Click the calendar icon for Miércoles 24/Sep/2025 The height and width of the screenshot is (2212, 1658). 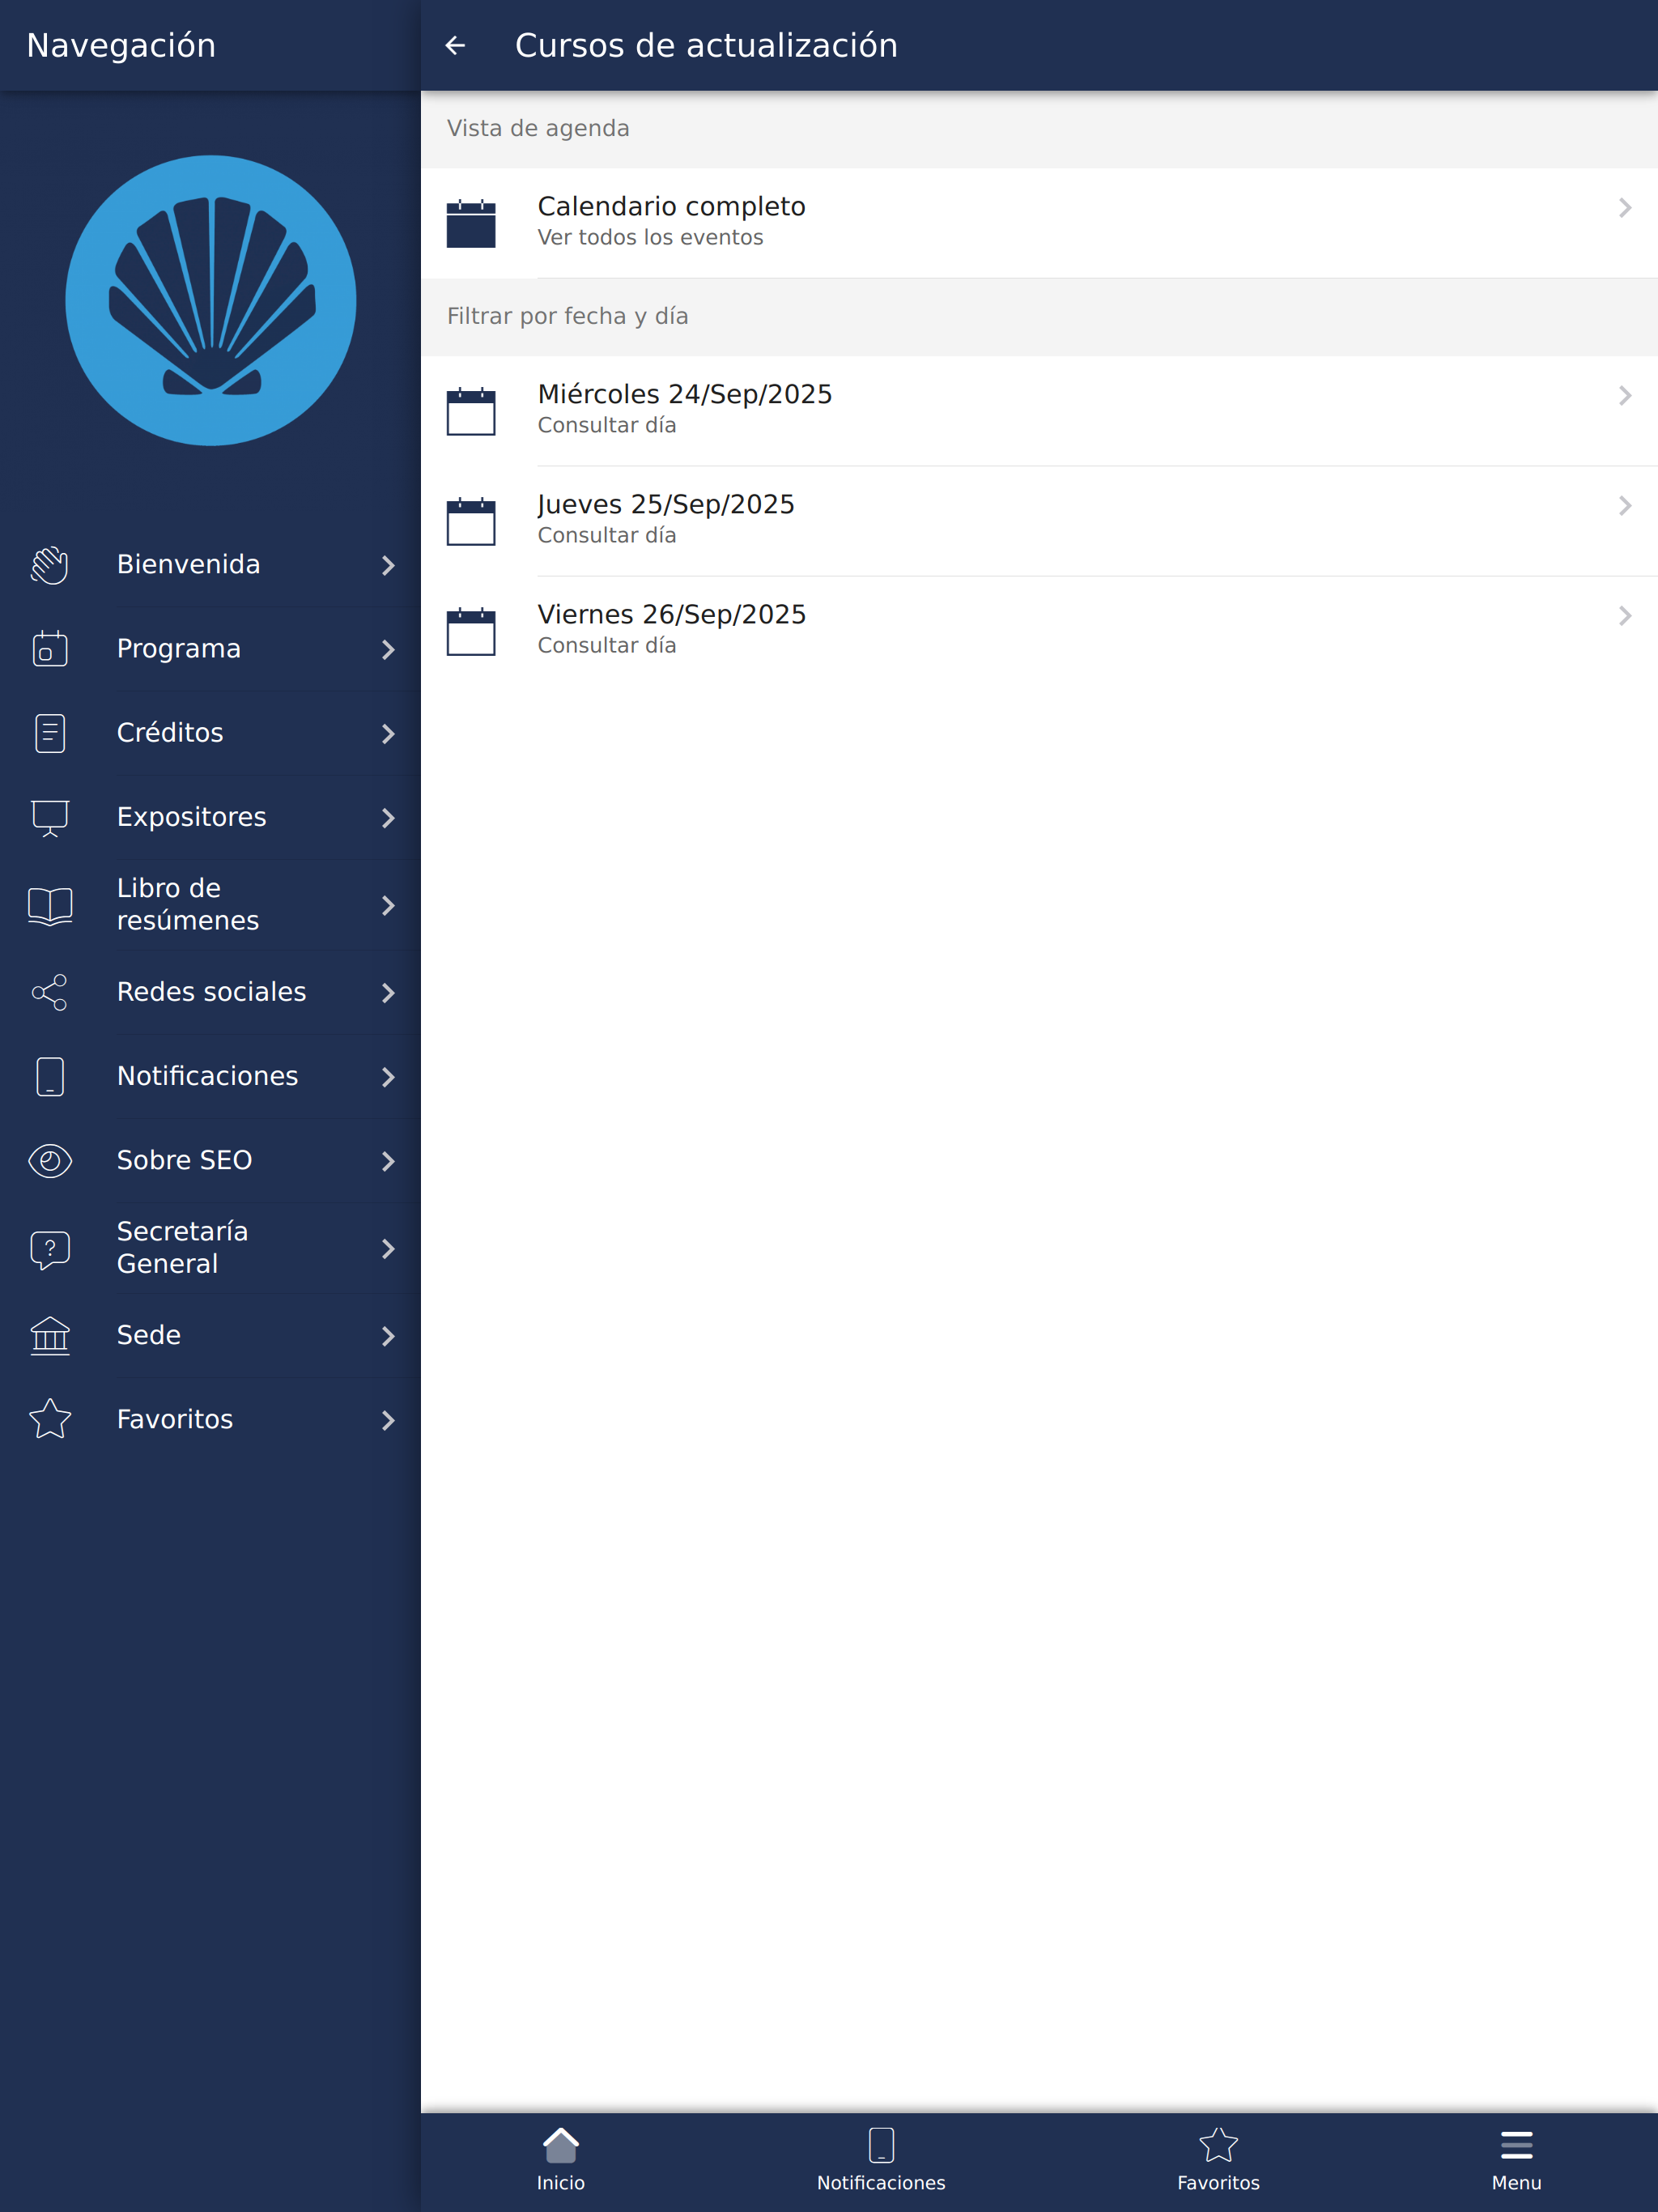point(471,411)
